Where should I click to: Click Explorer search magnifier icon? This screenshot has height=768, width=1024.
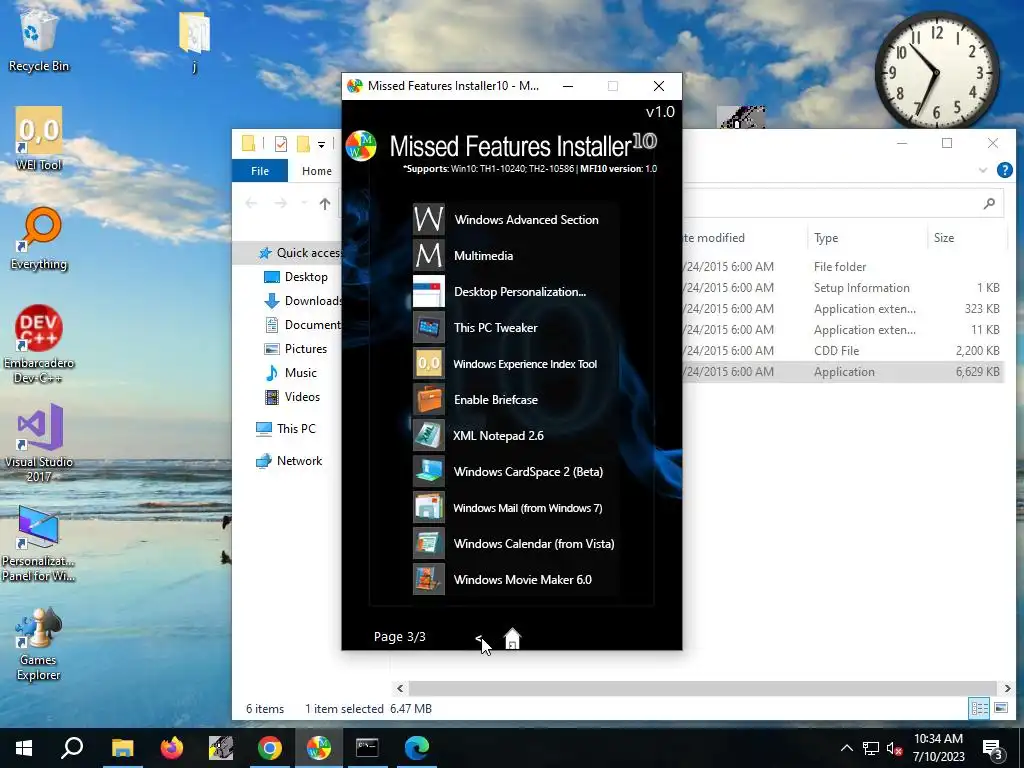[989, 204]
